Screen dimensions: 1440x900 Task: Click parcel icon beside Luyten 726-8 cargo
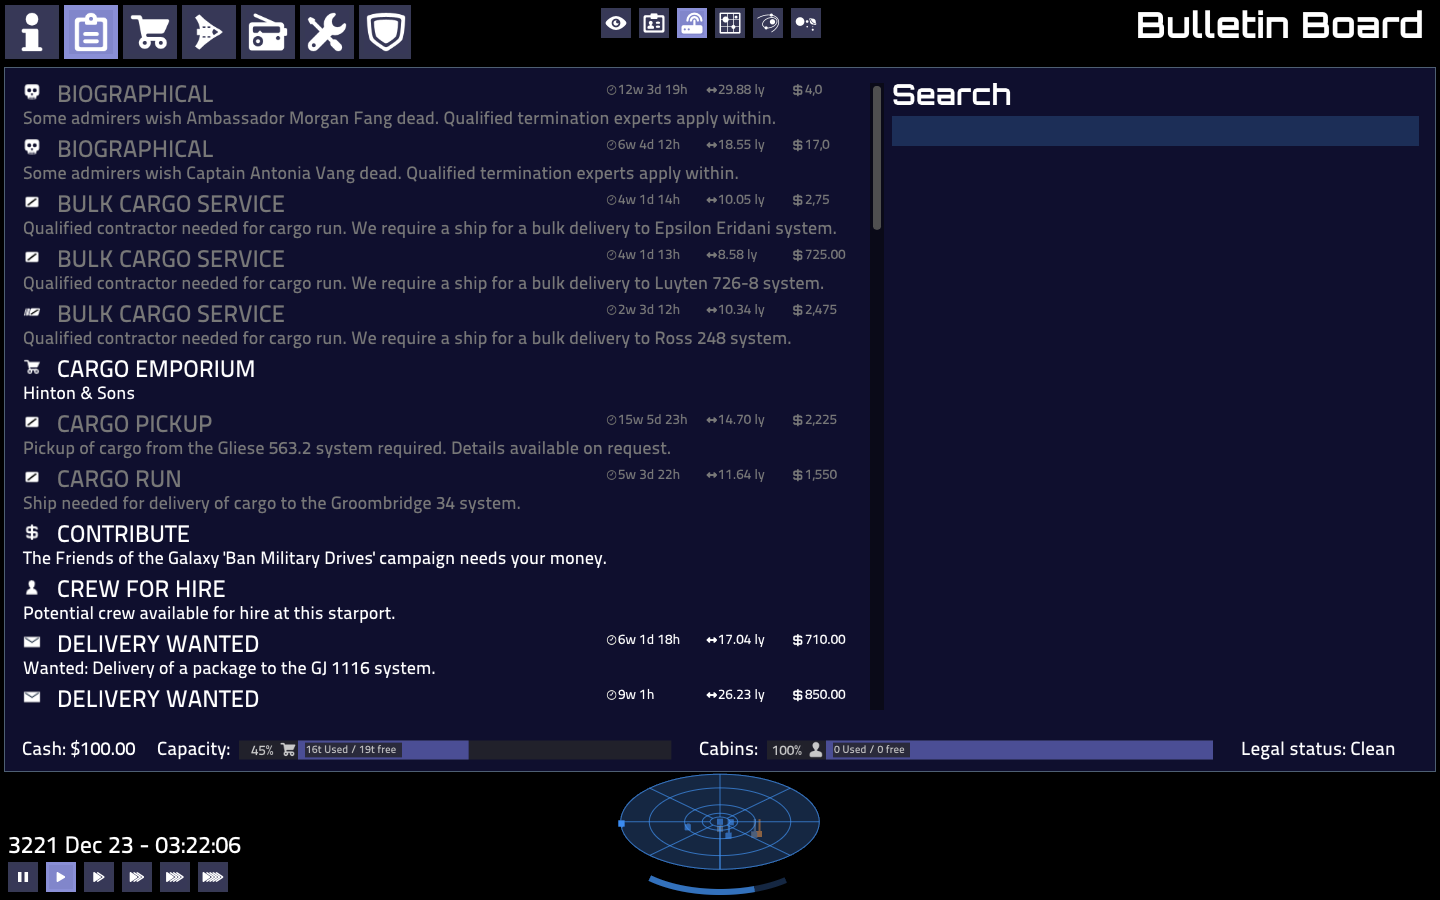pyautogui.click(x=32, y=257)
